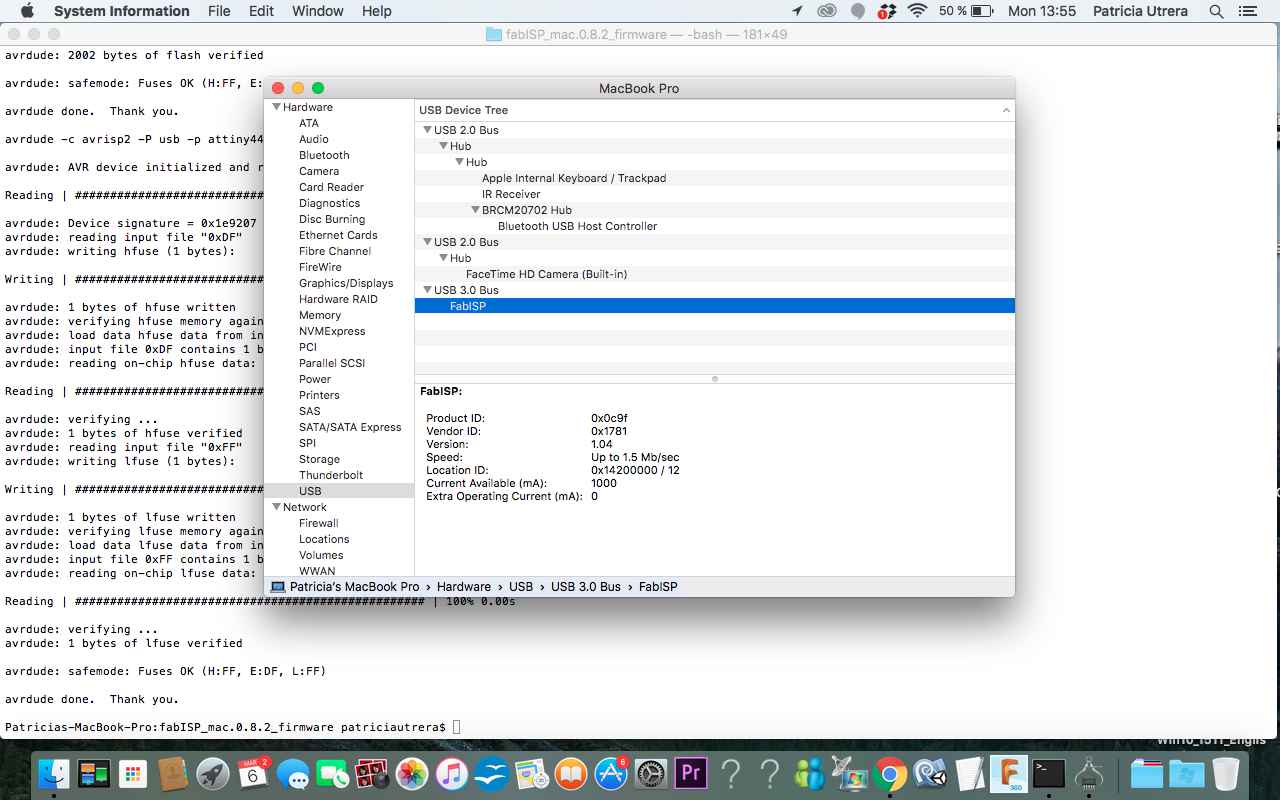Collapse the Network sidebar section
The image size is (1280, 800).
(276, 507)
